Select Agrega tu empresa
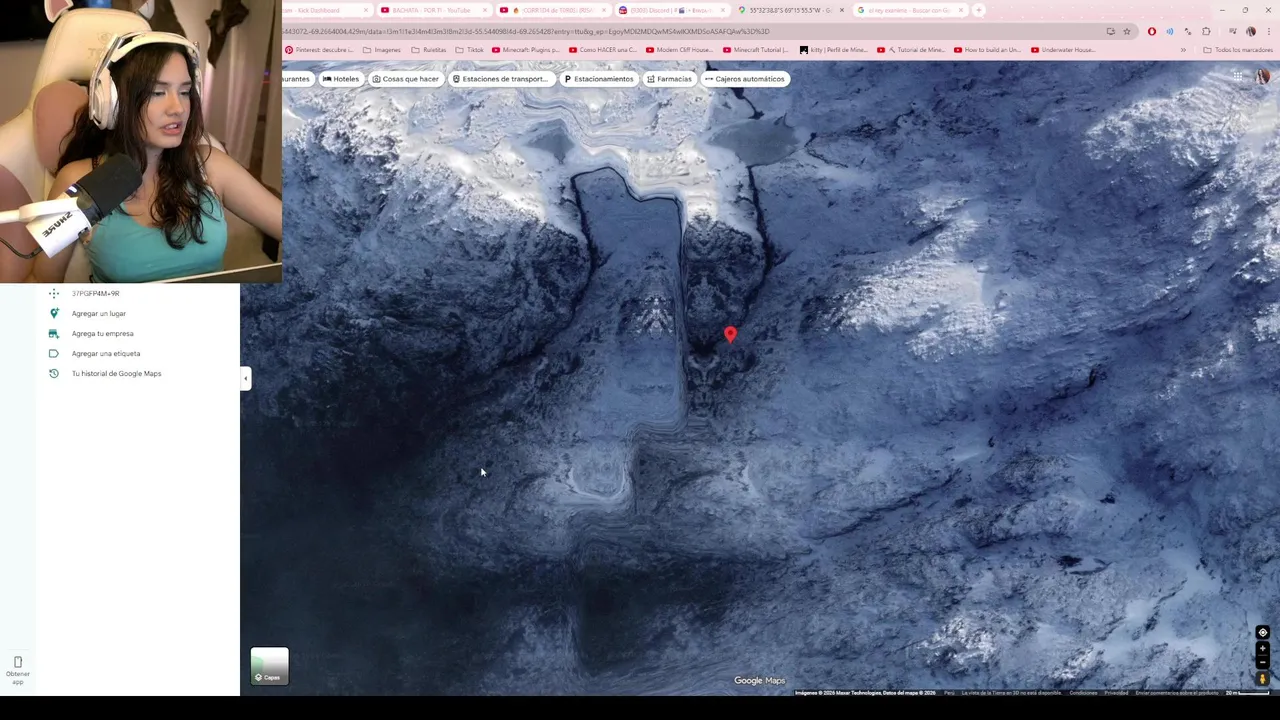The height and width of the screenshot is (720, 1280). click(x=102, y=334)
